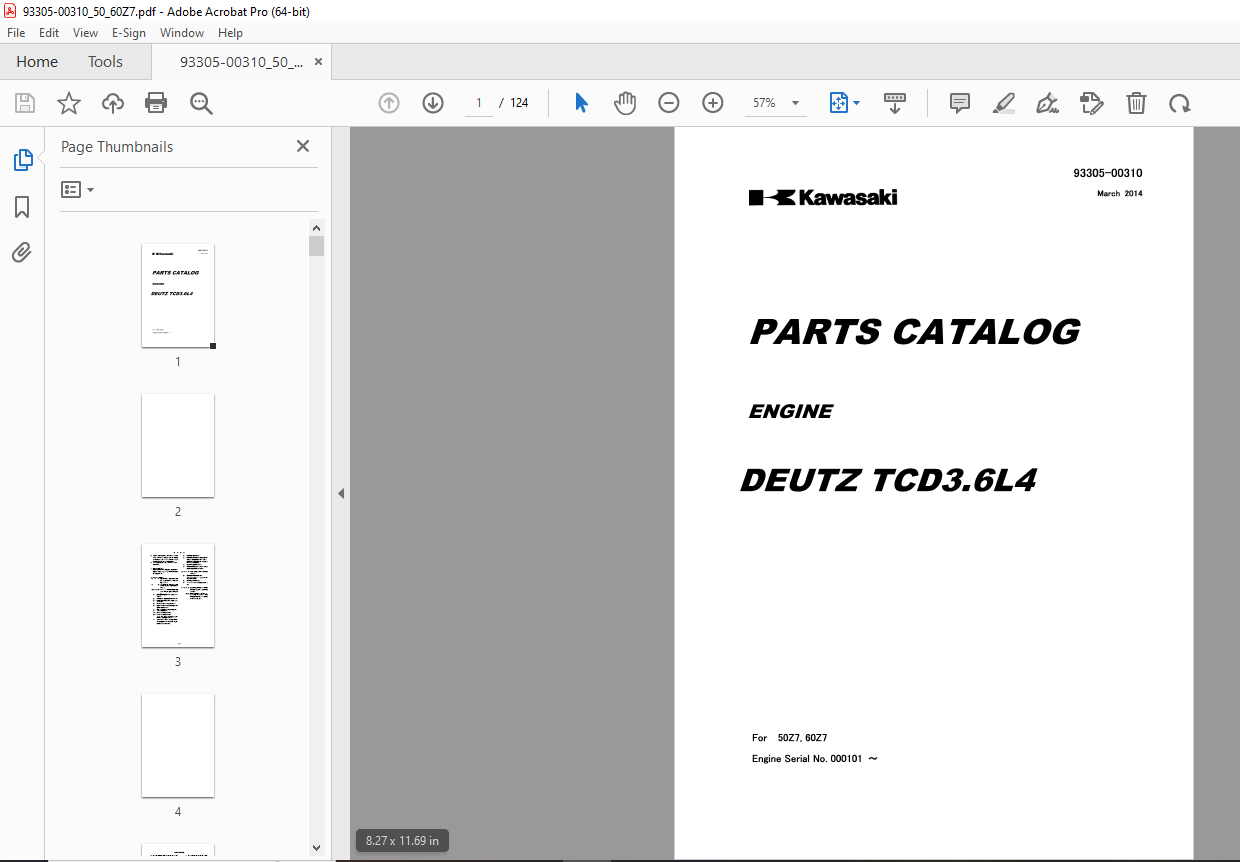Screen dimensions: 1240x862
Task: Open the Attachments paperclip icon
Action: tap(22, 252)
